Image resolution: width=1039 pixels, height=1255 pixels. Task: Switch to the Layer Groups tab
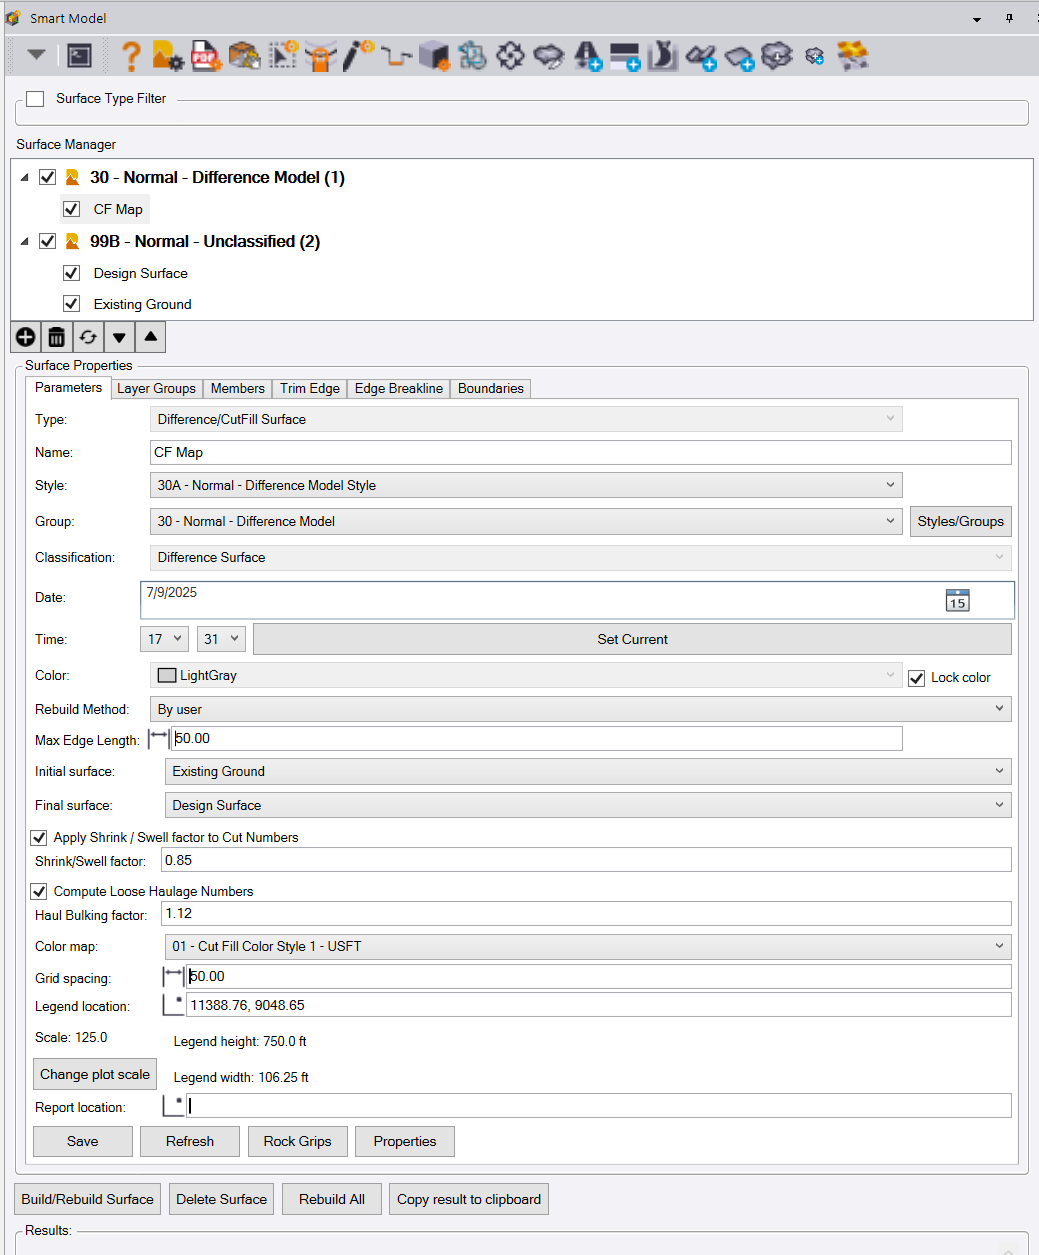point(156,389)
